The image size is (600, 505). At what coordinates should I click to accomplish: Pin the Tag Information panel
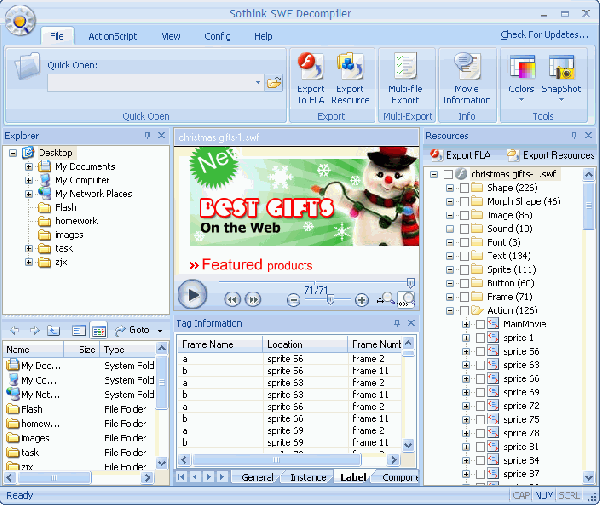click(397, 323)
